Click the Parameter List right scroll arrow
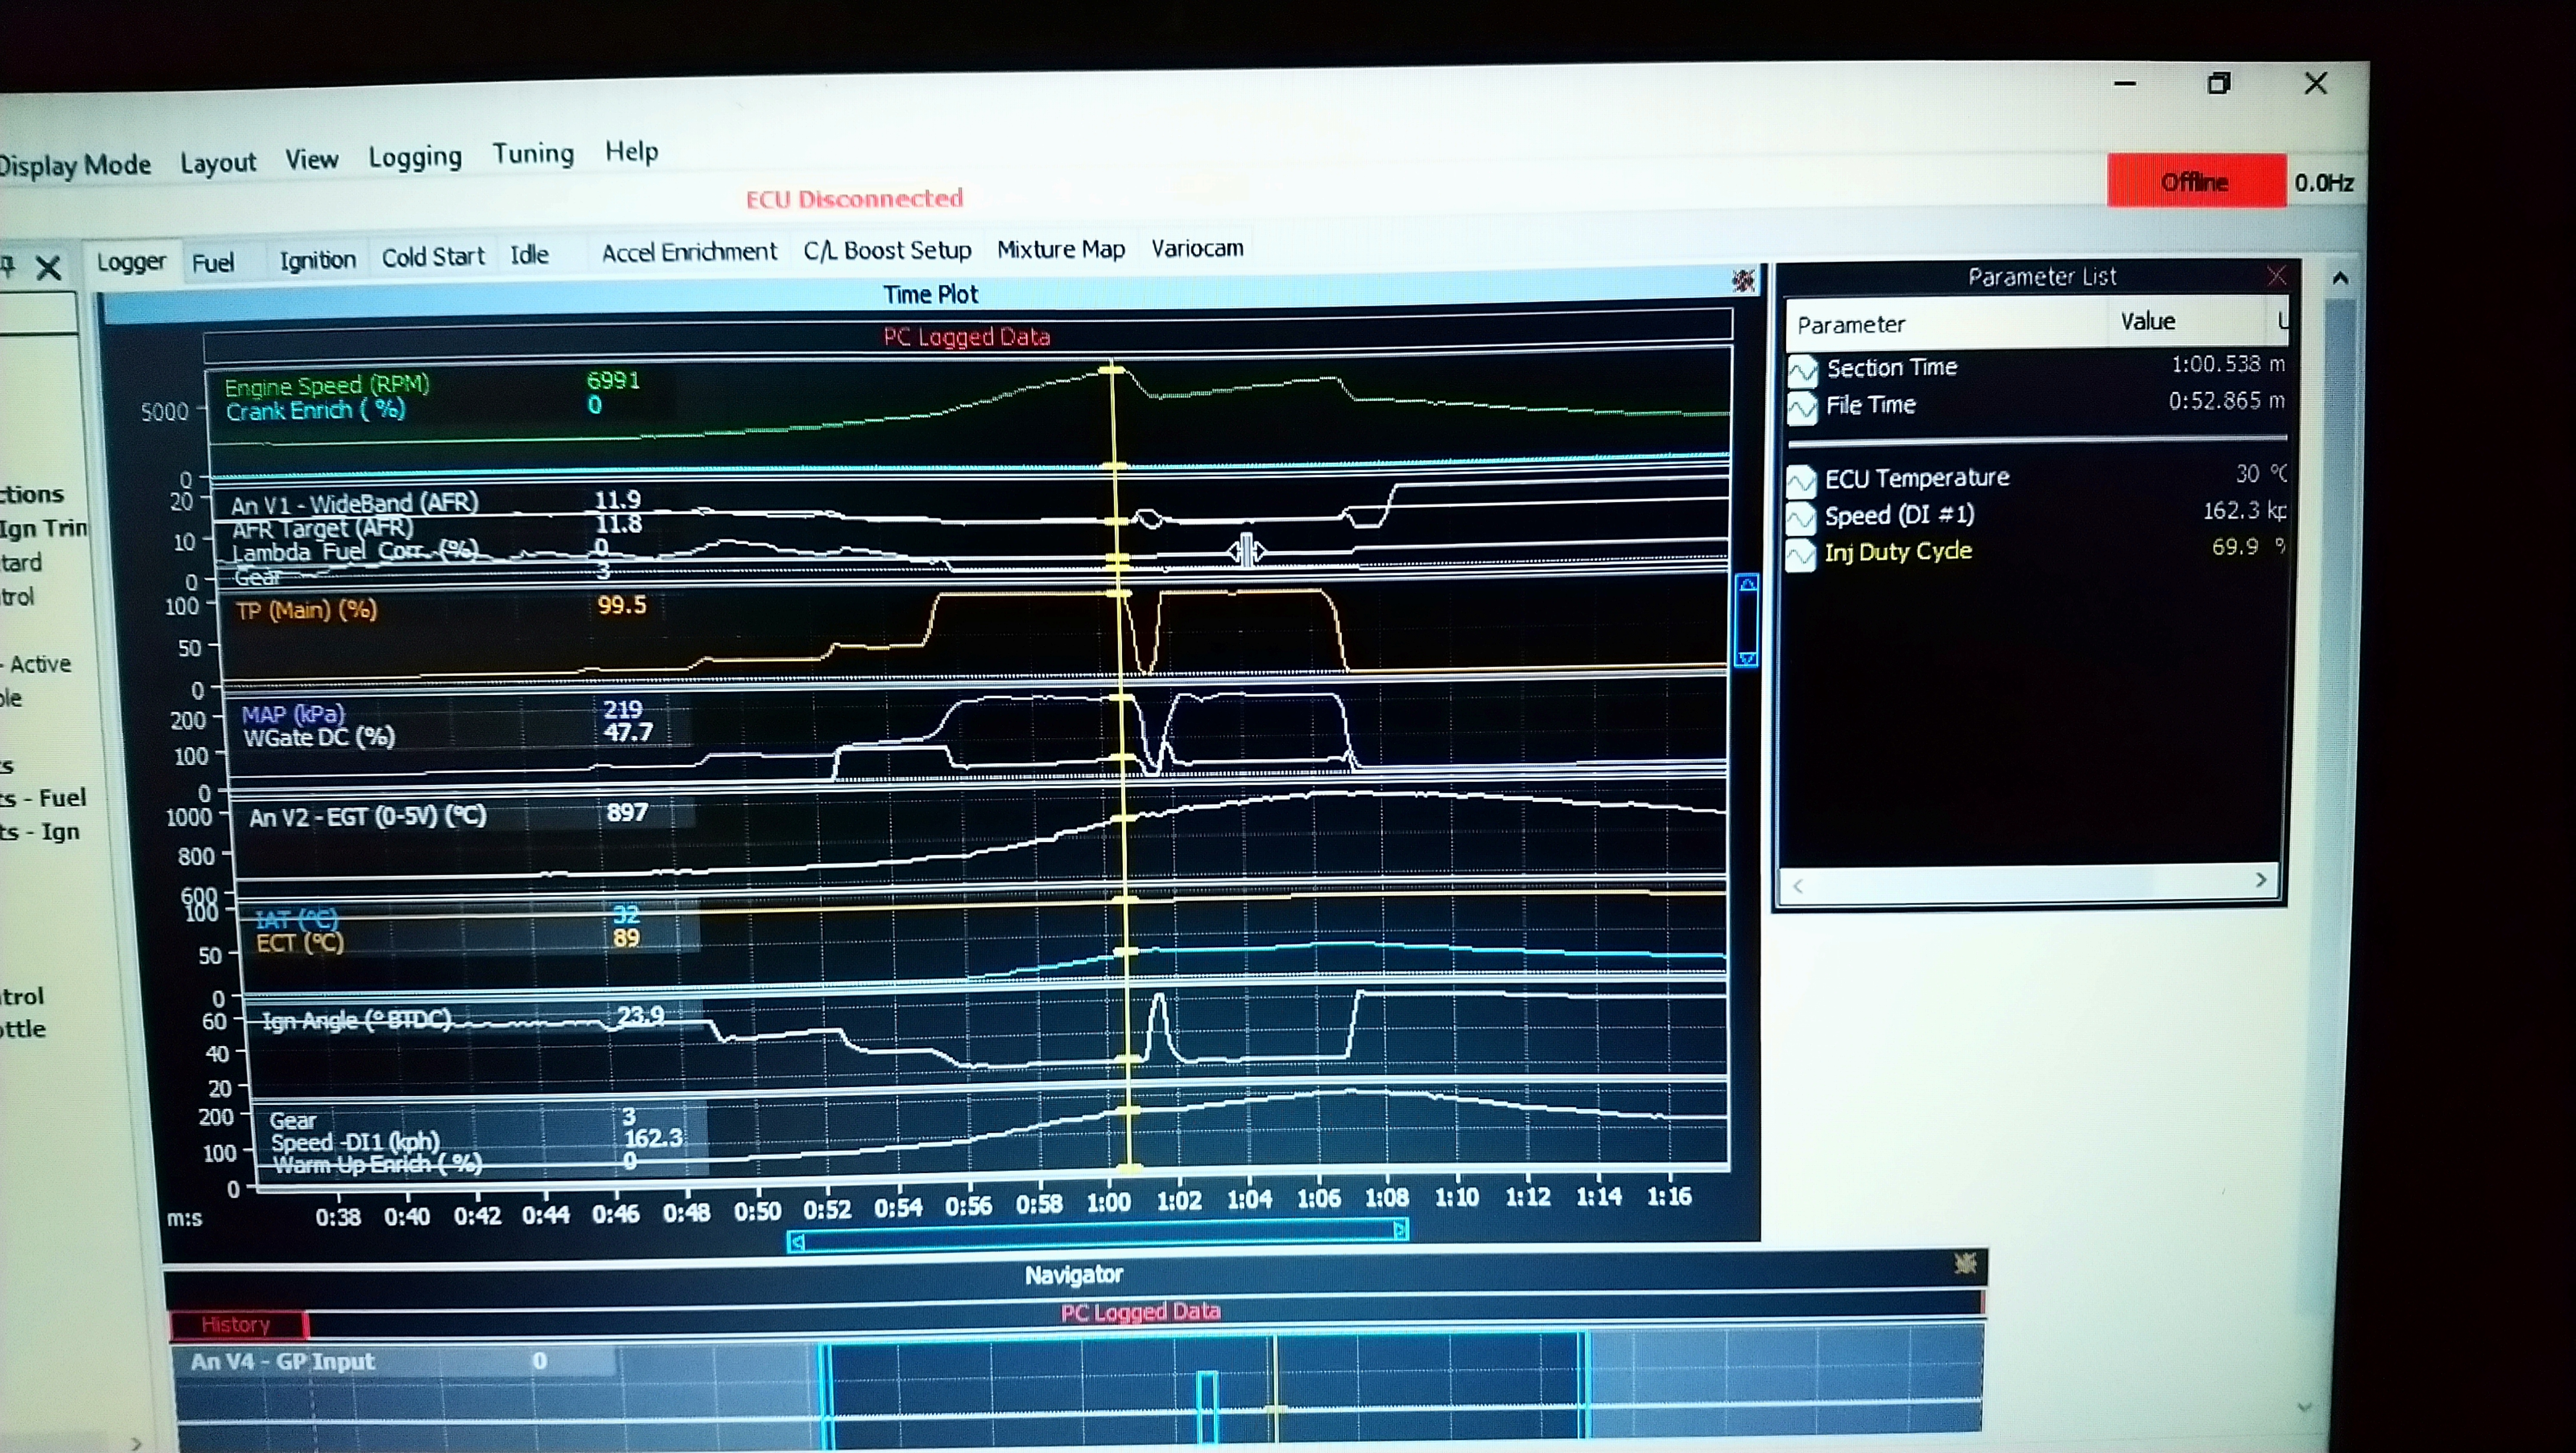The image size is (2576, 1453). point(2261,880)
